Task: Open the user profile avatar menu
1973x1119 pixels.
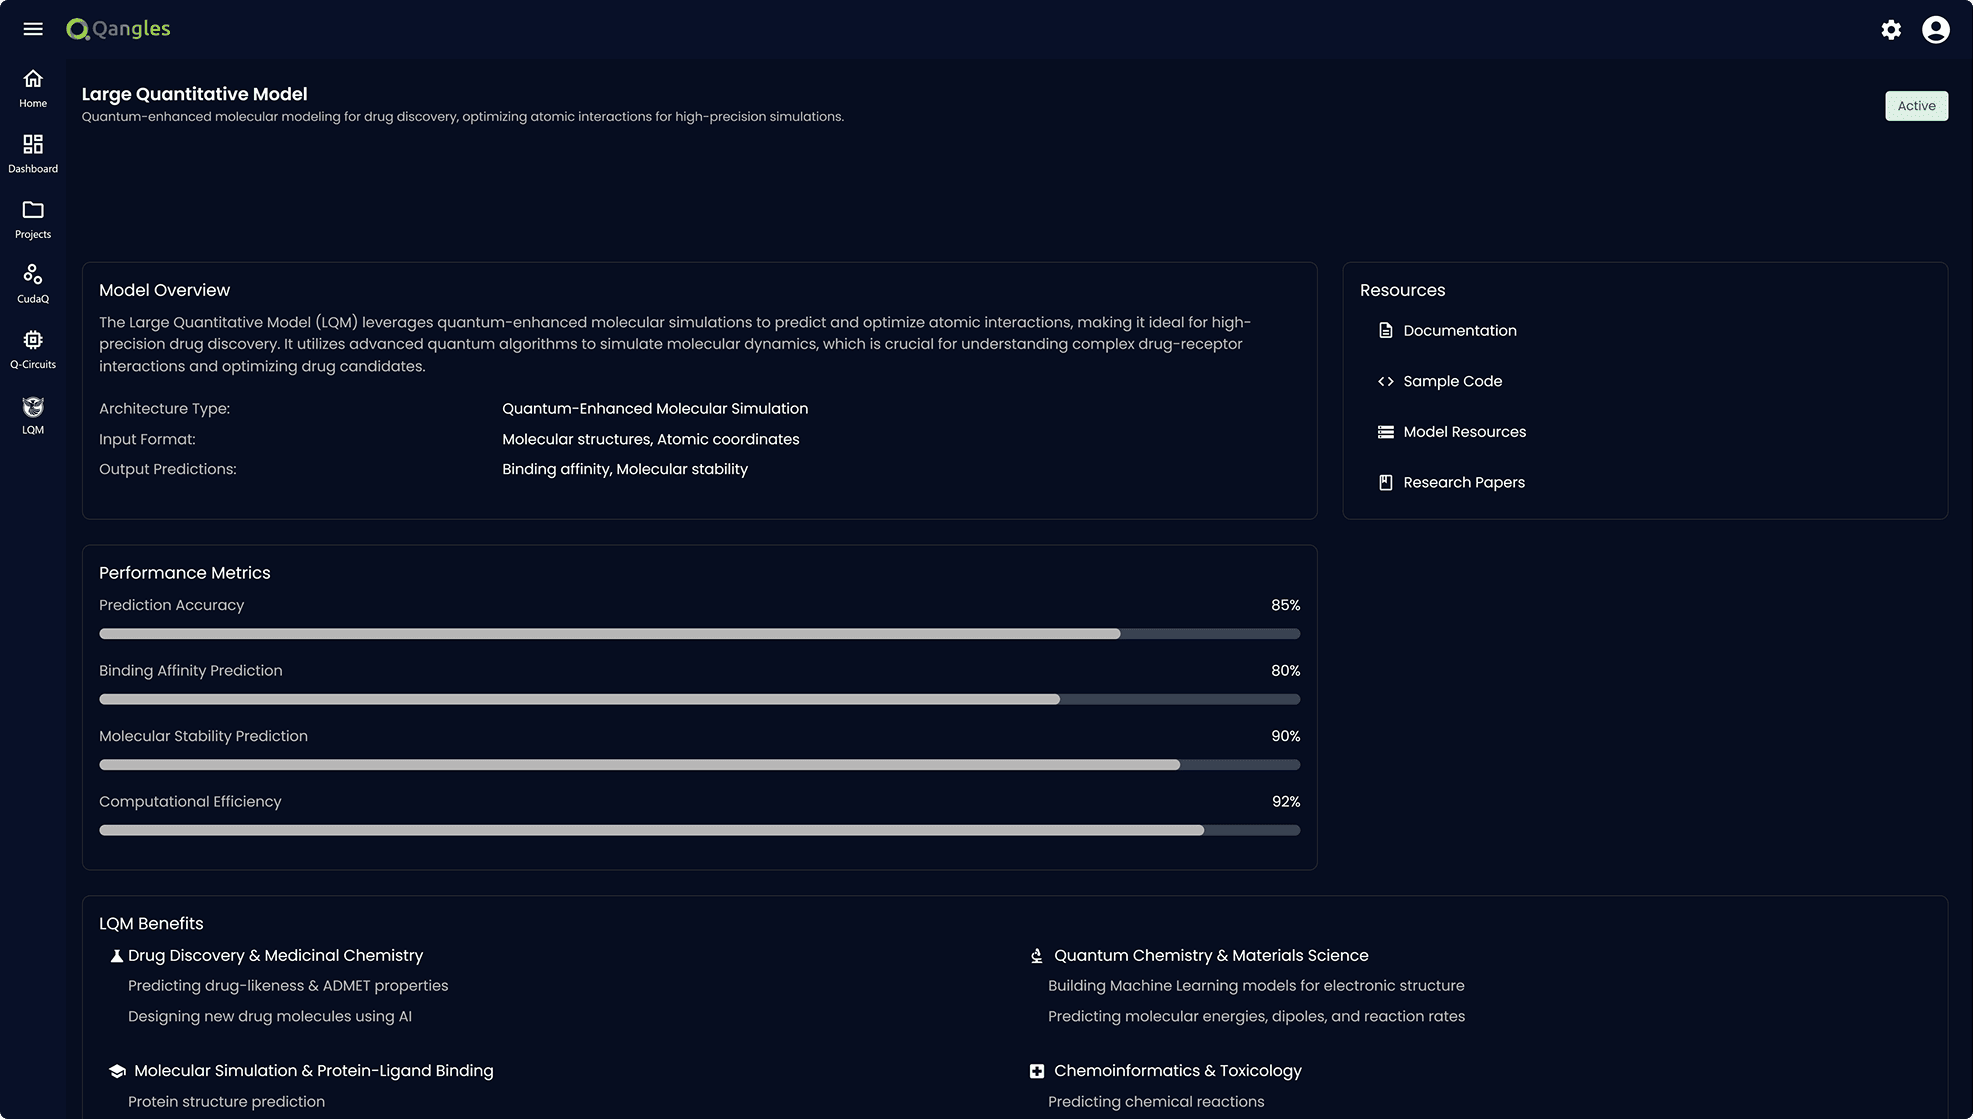Action: point(1935,30)
